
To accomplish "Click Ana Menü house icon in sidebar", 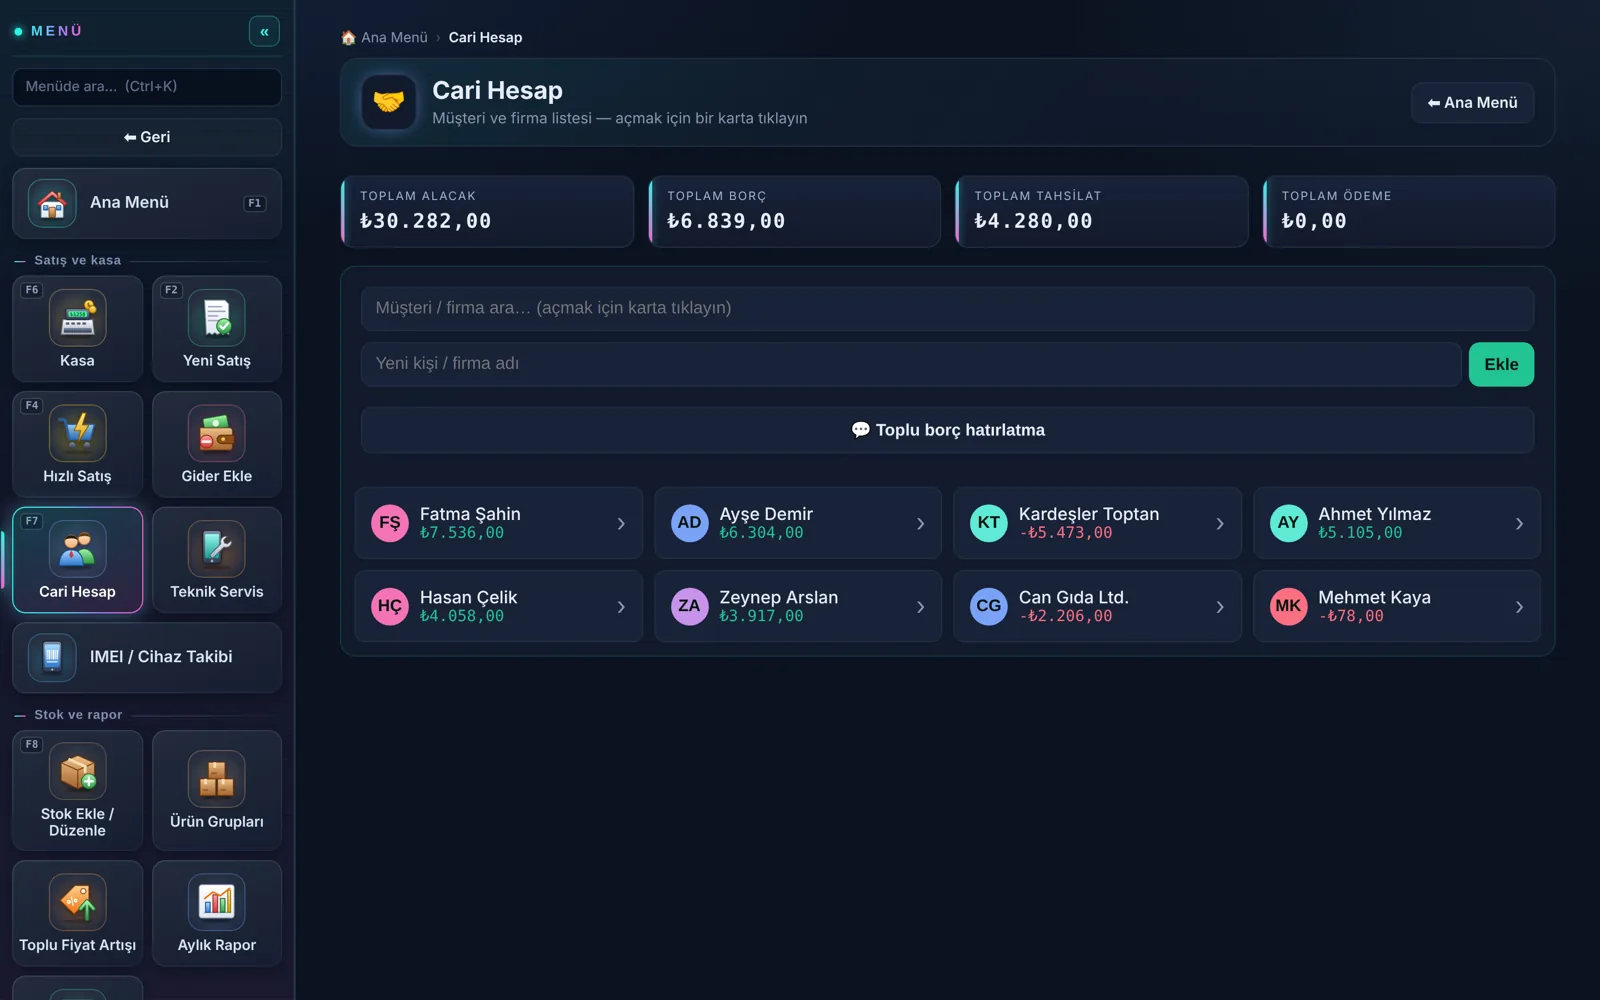I will point(52,203).
